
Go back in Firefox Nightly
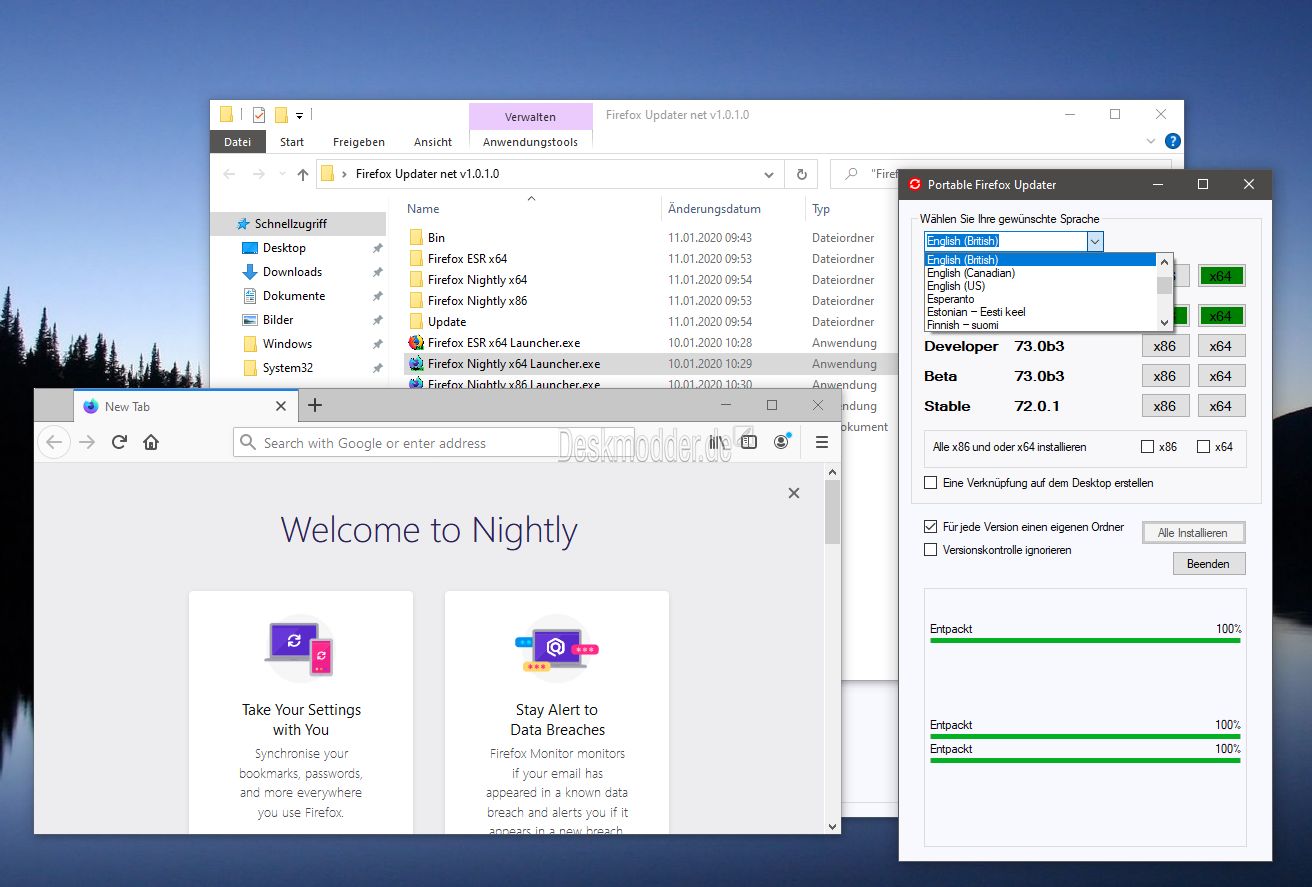pos(54,442)
